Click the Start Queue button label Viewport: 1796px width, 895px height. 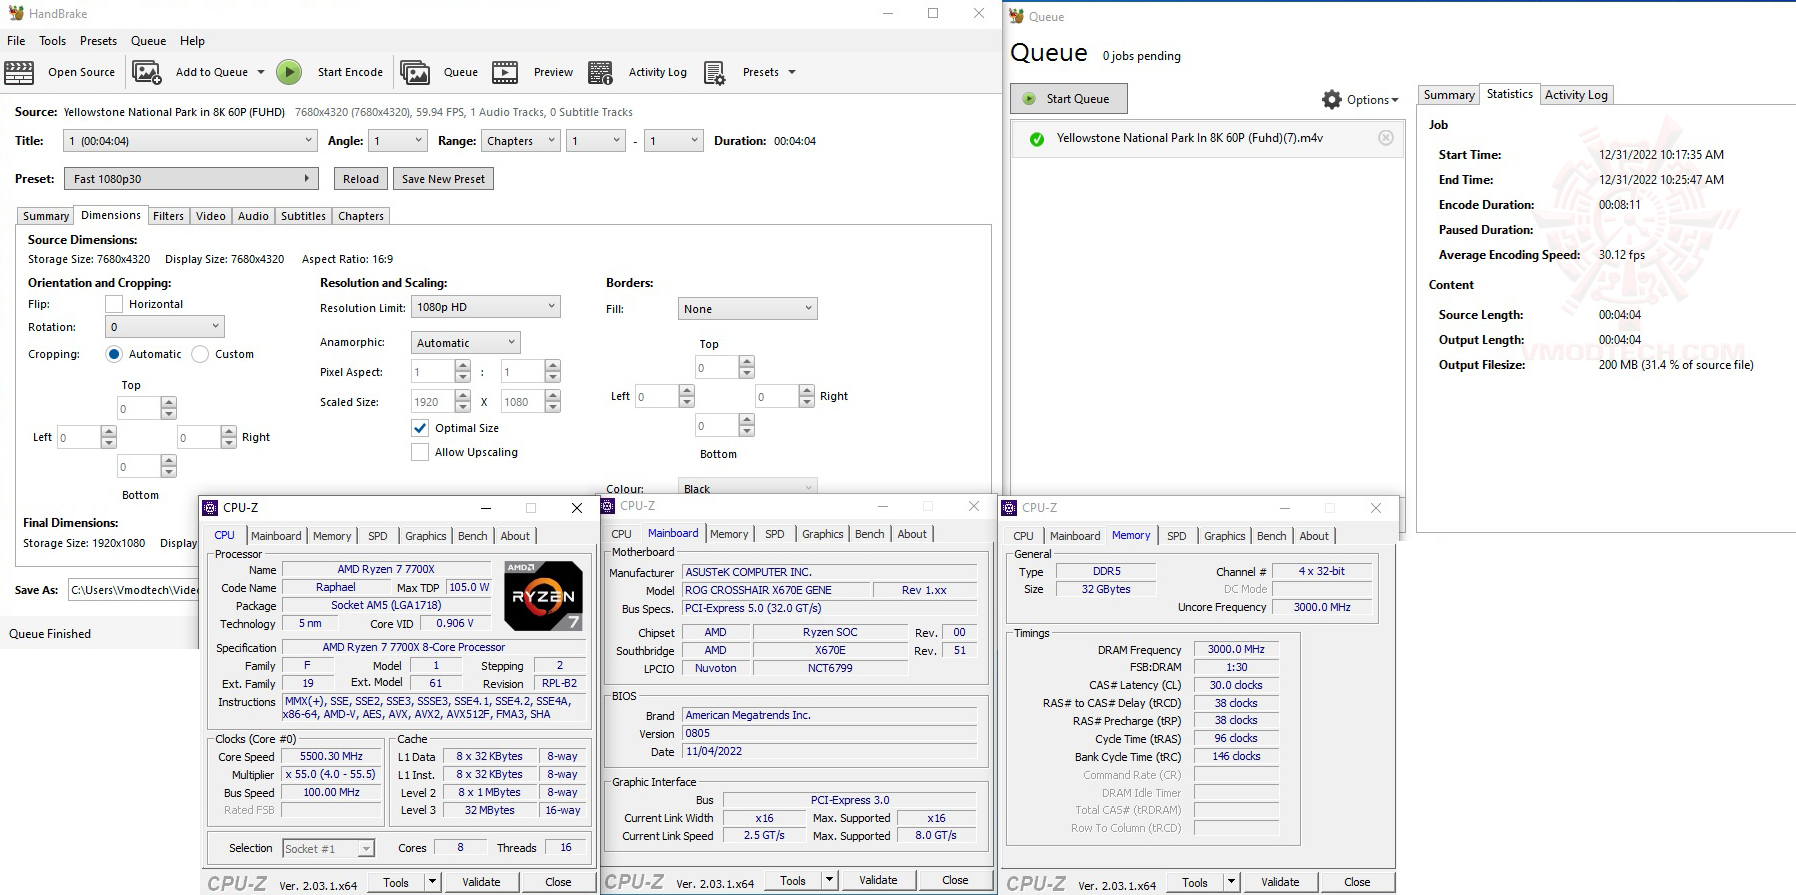click(1077, 99)
